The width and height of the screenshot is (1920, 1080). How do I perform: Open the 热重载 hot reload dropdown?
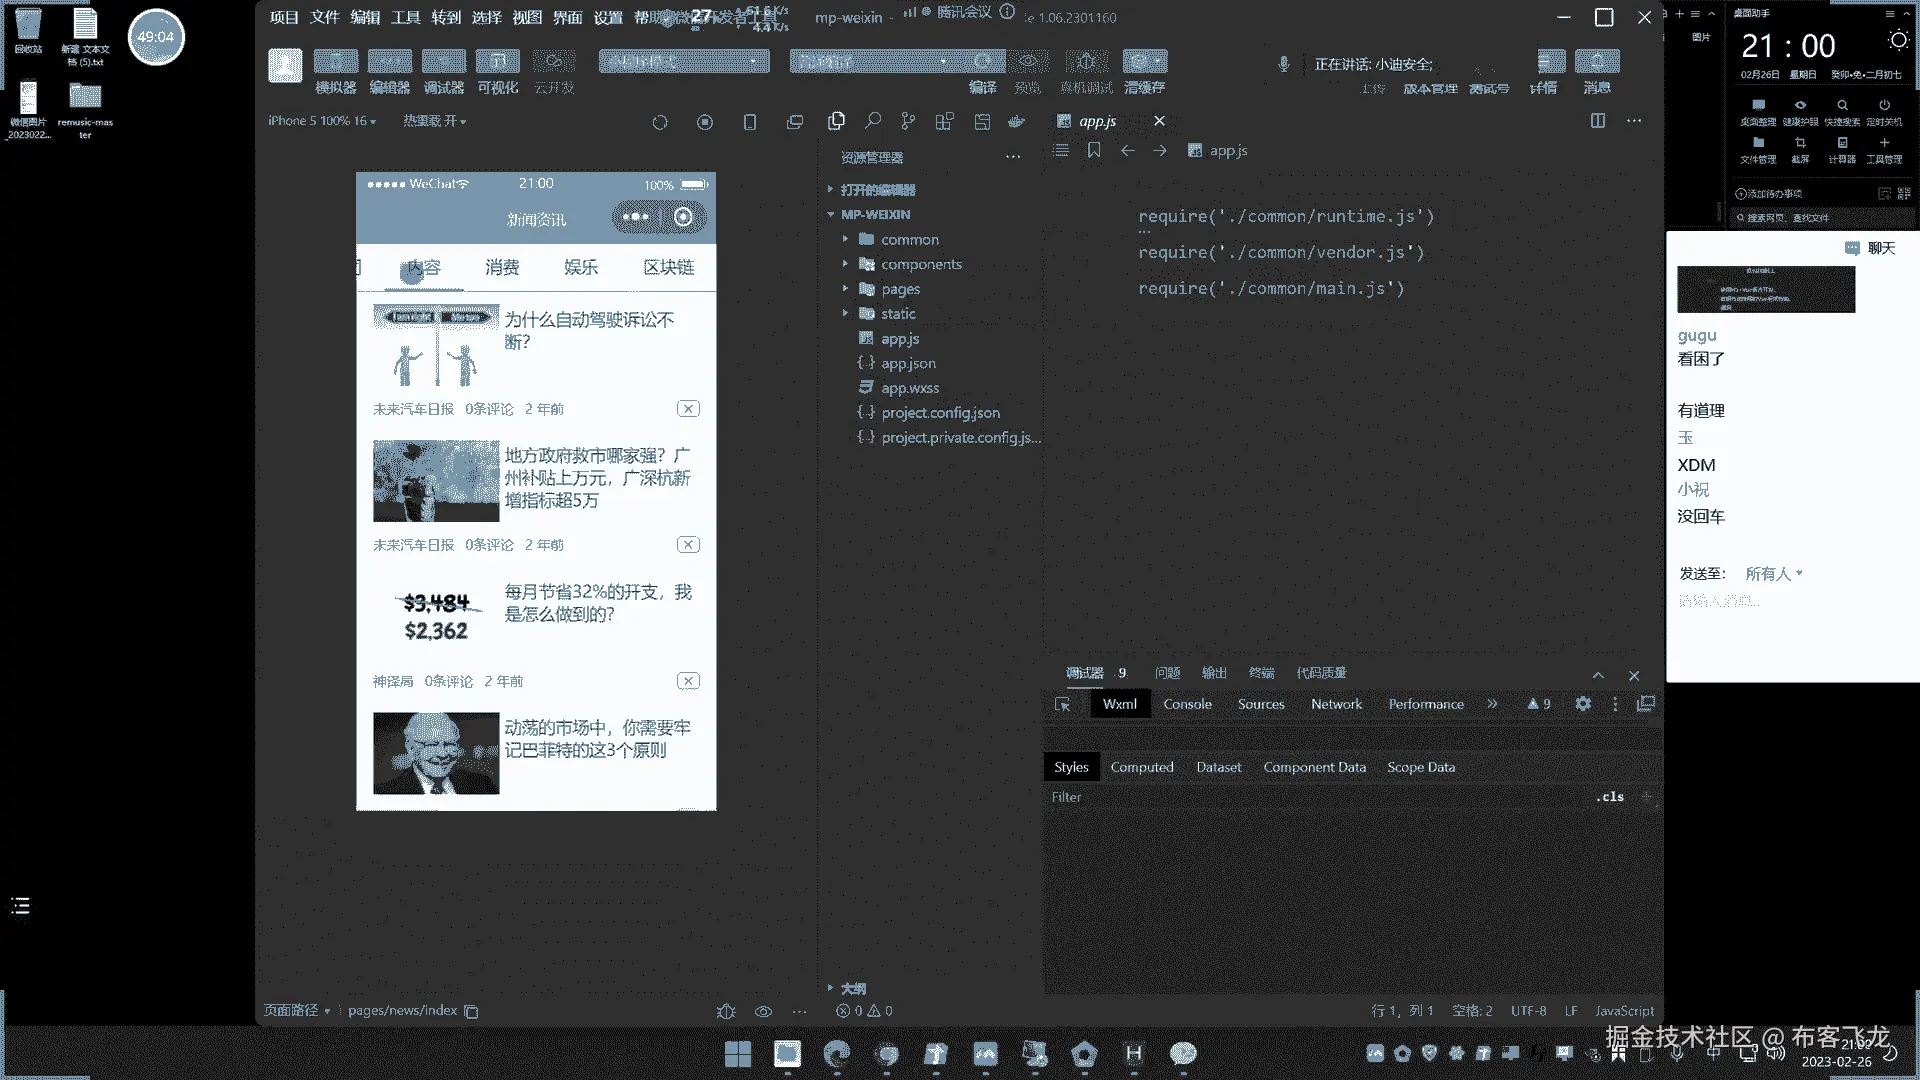coord(434,121)
